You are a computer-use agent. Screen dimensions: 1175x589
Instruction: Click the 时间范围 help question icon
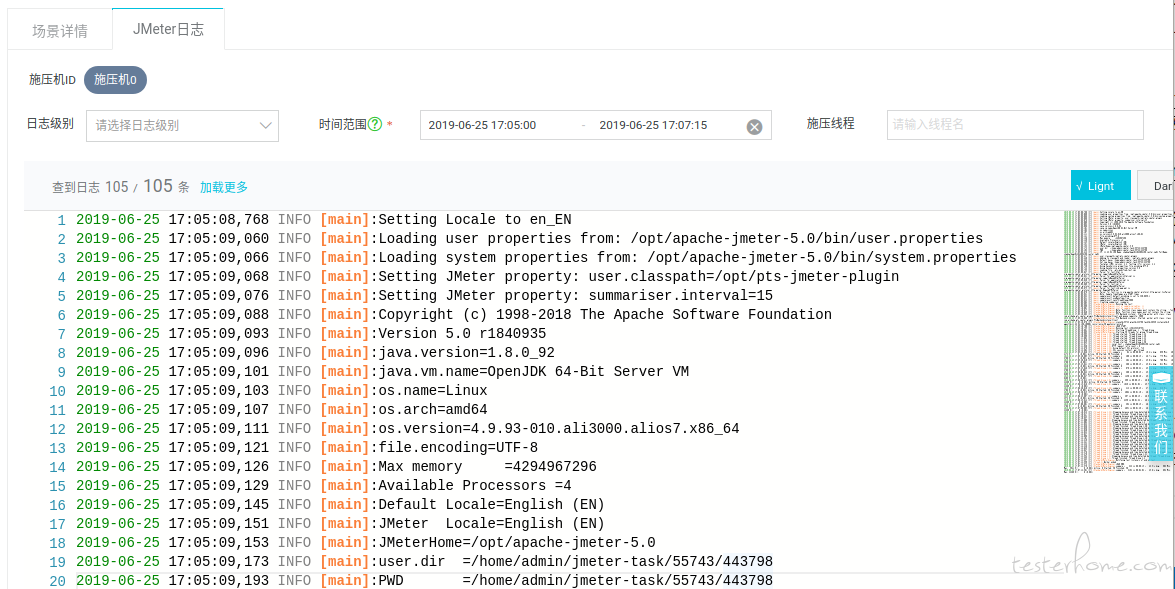[x=375, y=124]
